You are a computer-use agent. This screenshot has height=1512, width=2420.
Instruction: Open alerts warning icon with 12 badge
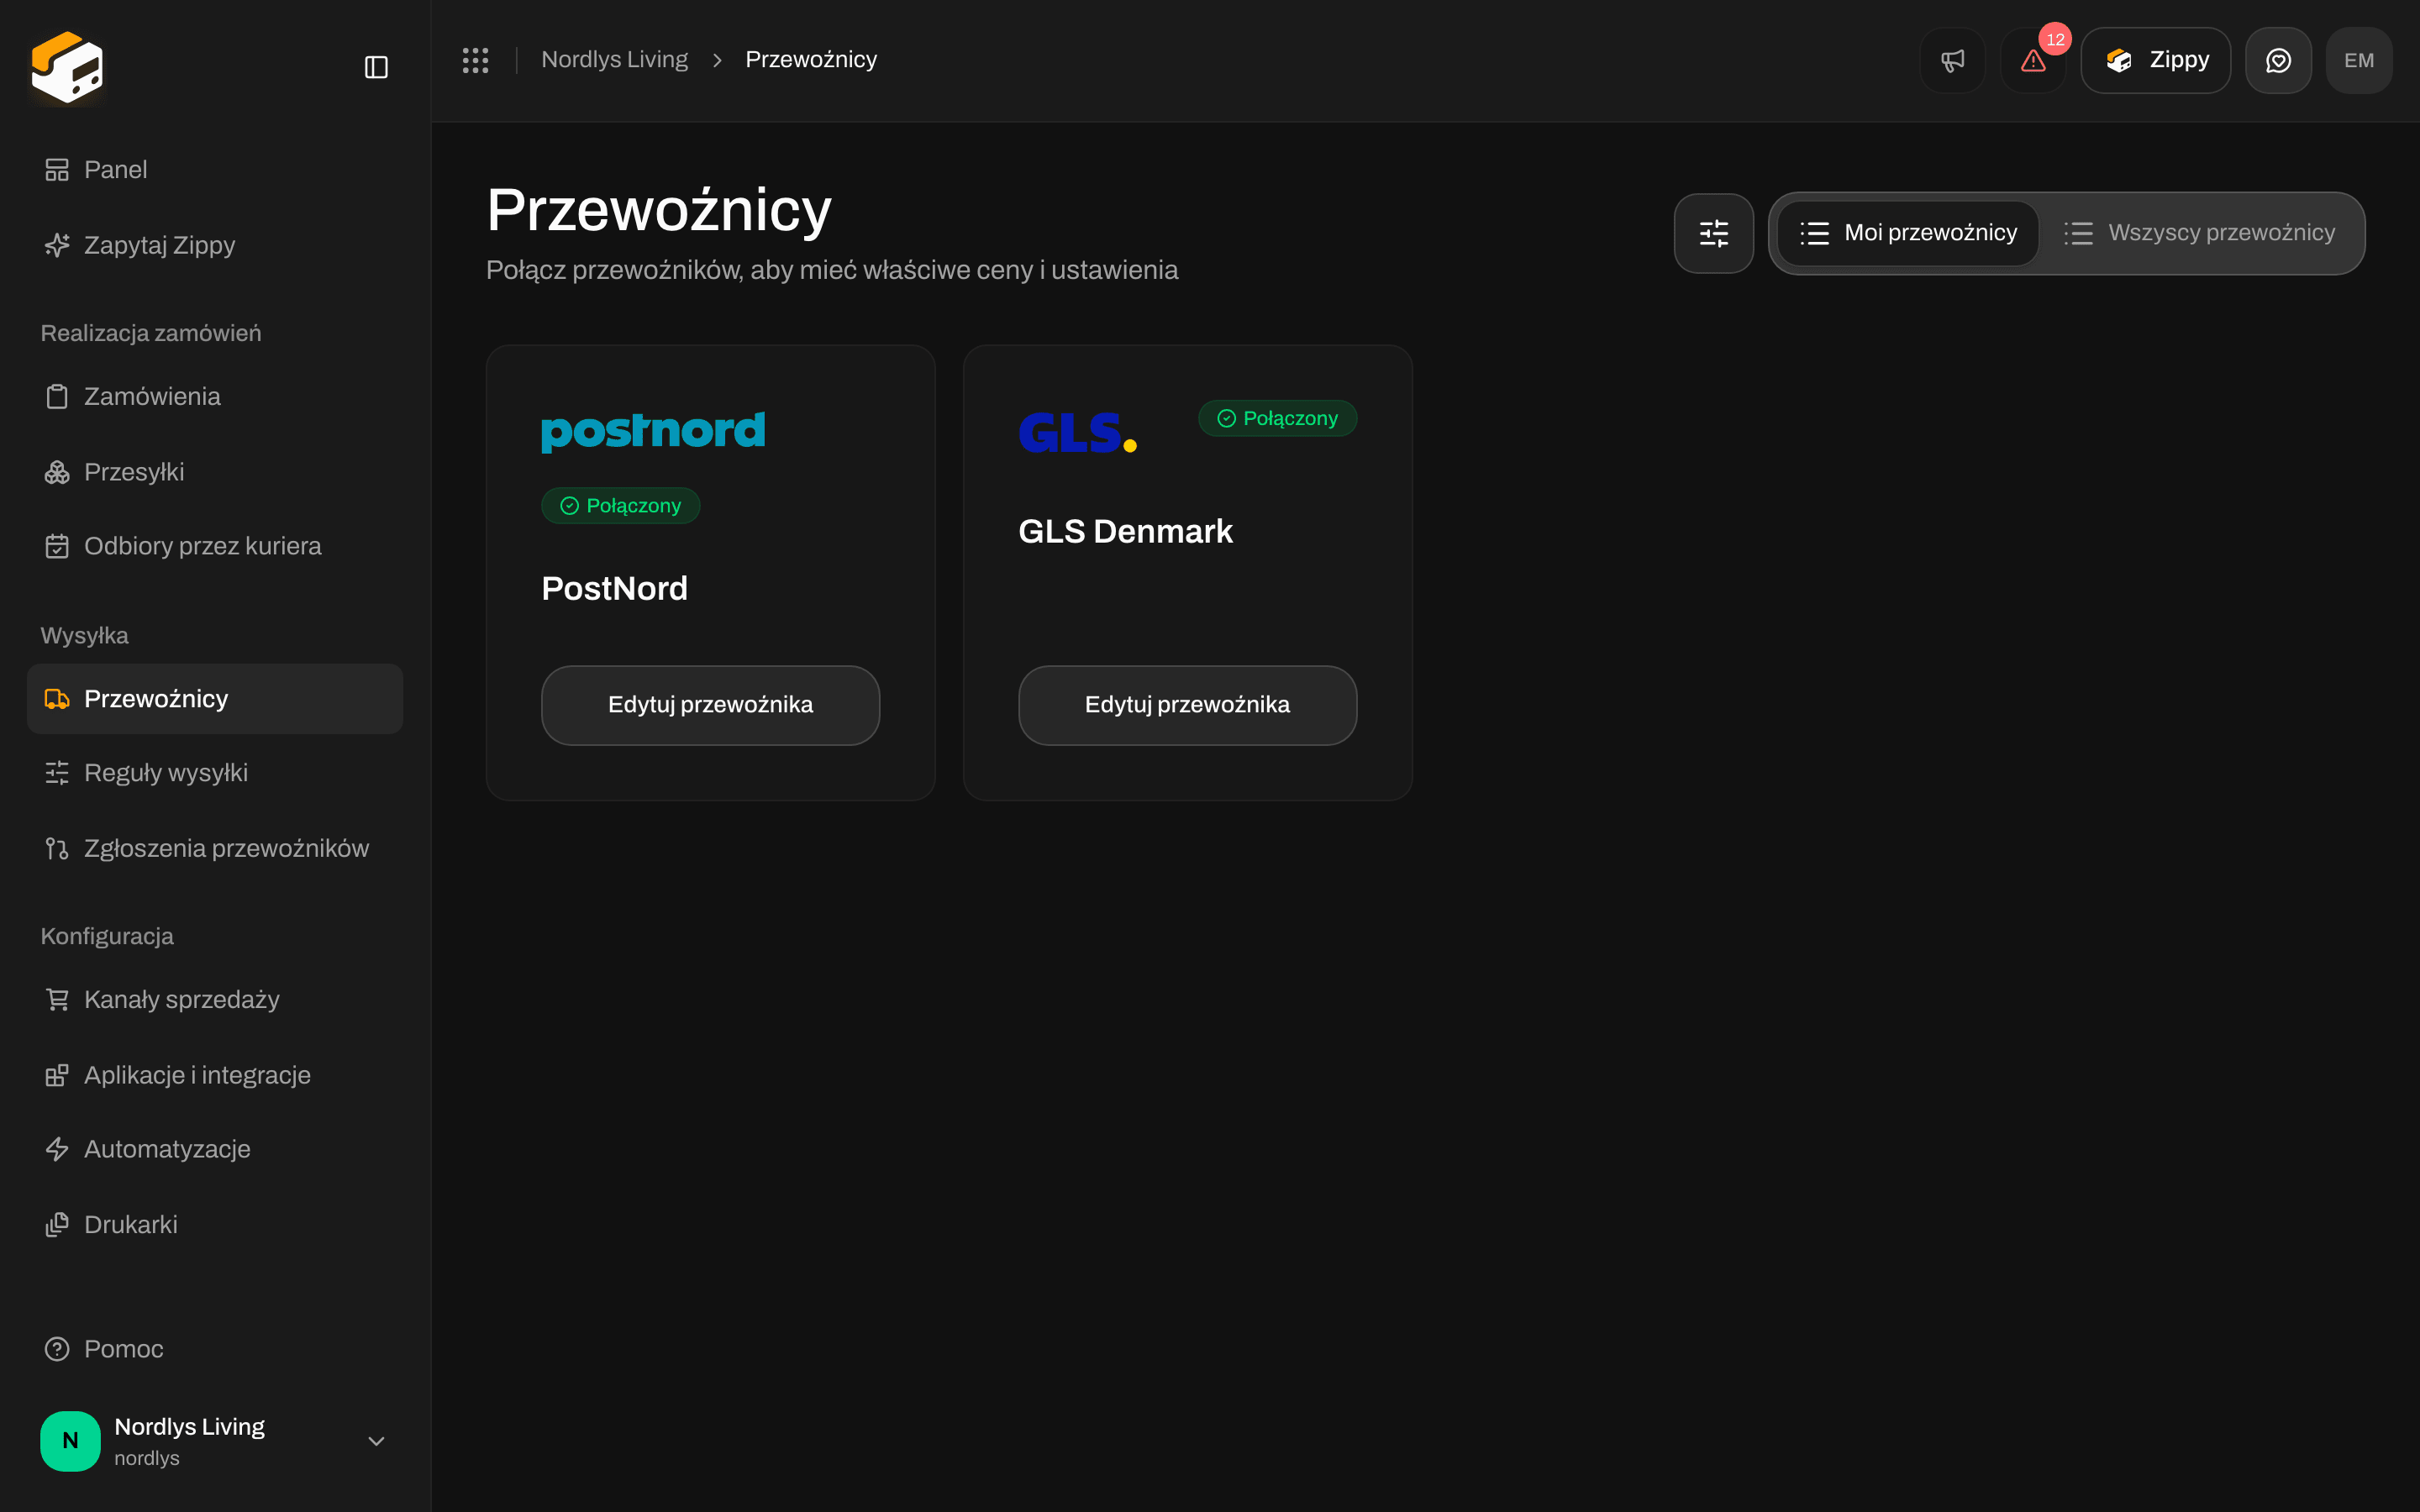[x=2033, y=60]
